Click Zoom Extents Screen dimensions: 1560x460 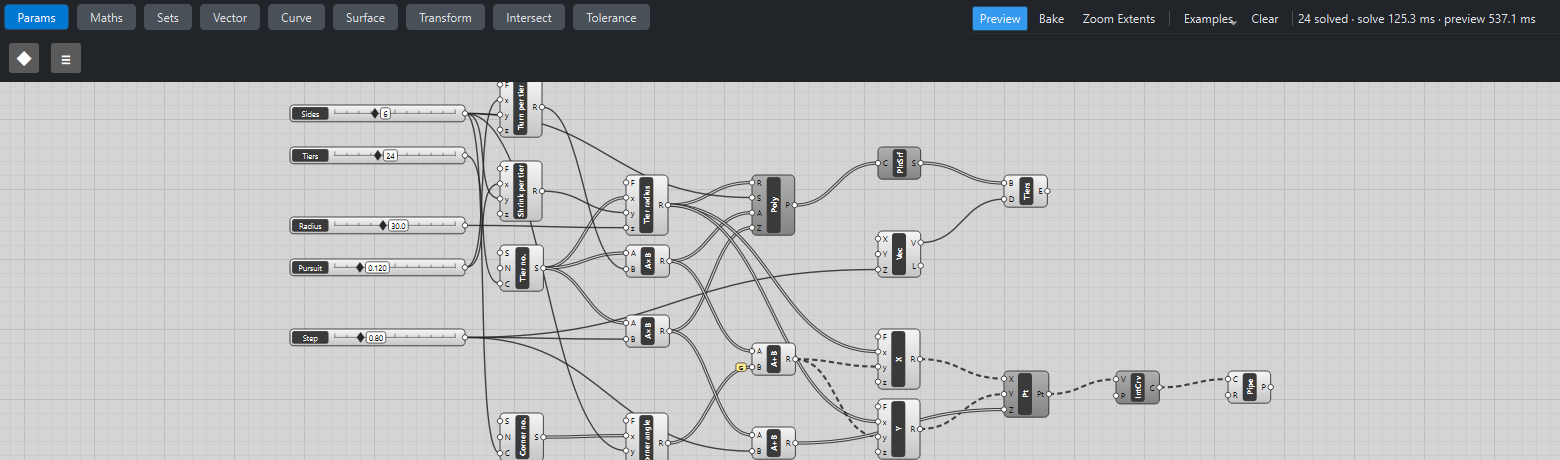[x=1118, y=18]
